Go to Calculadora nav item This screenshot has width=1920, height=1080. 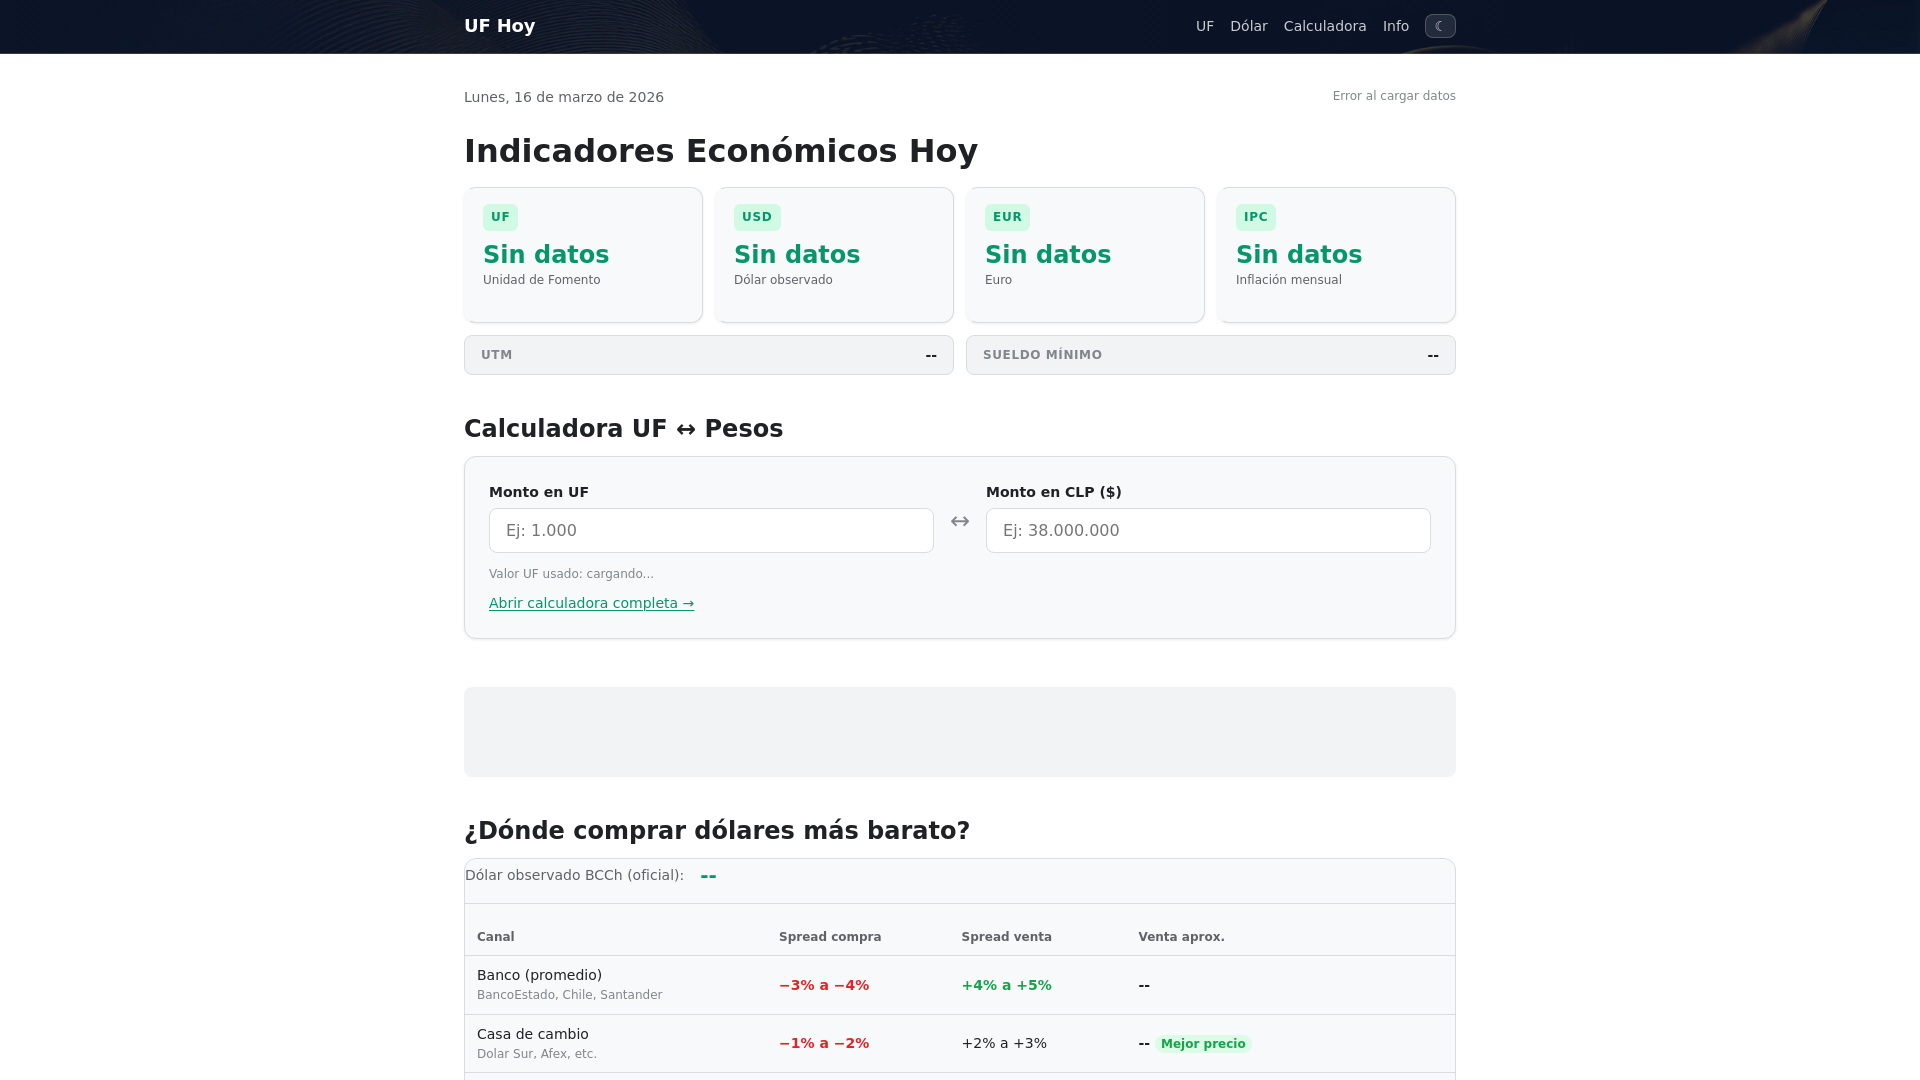[1325, 26]
